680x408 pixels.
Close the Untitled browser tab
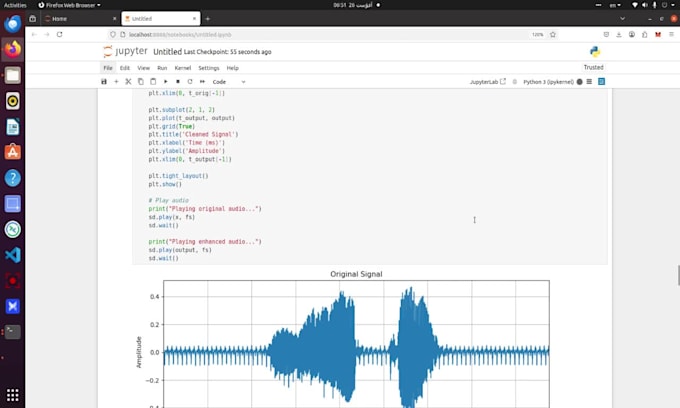[194, 19]
